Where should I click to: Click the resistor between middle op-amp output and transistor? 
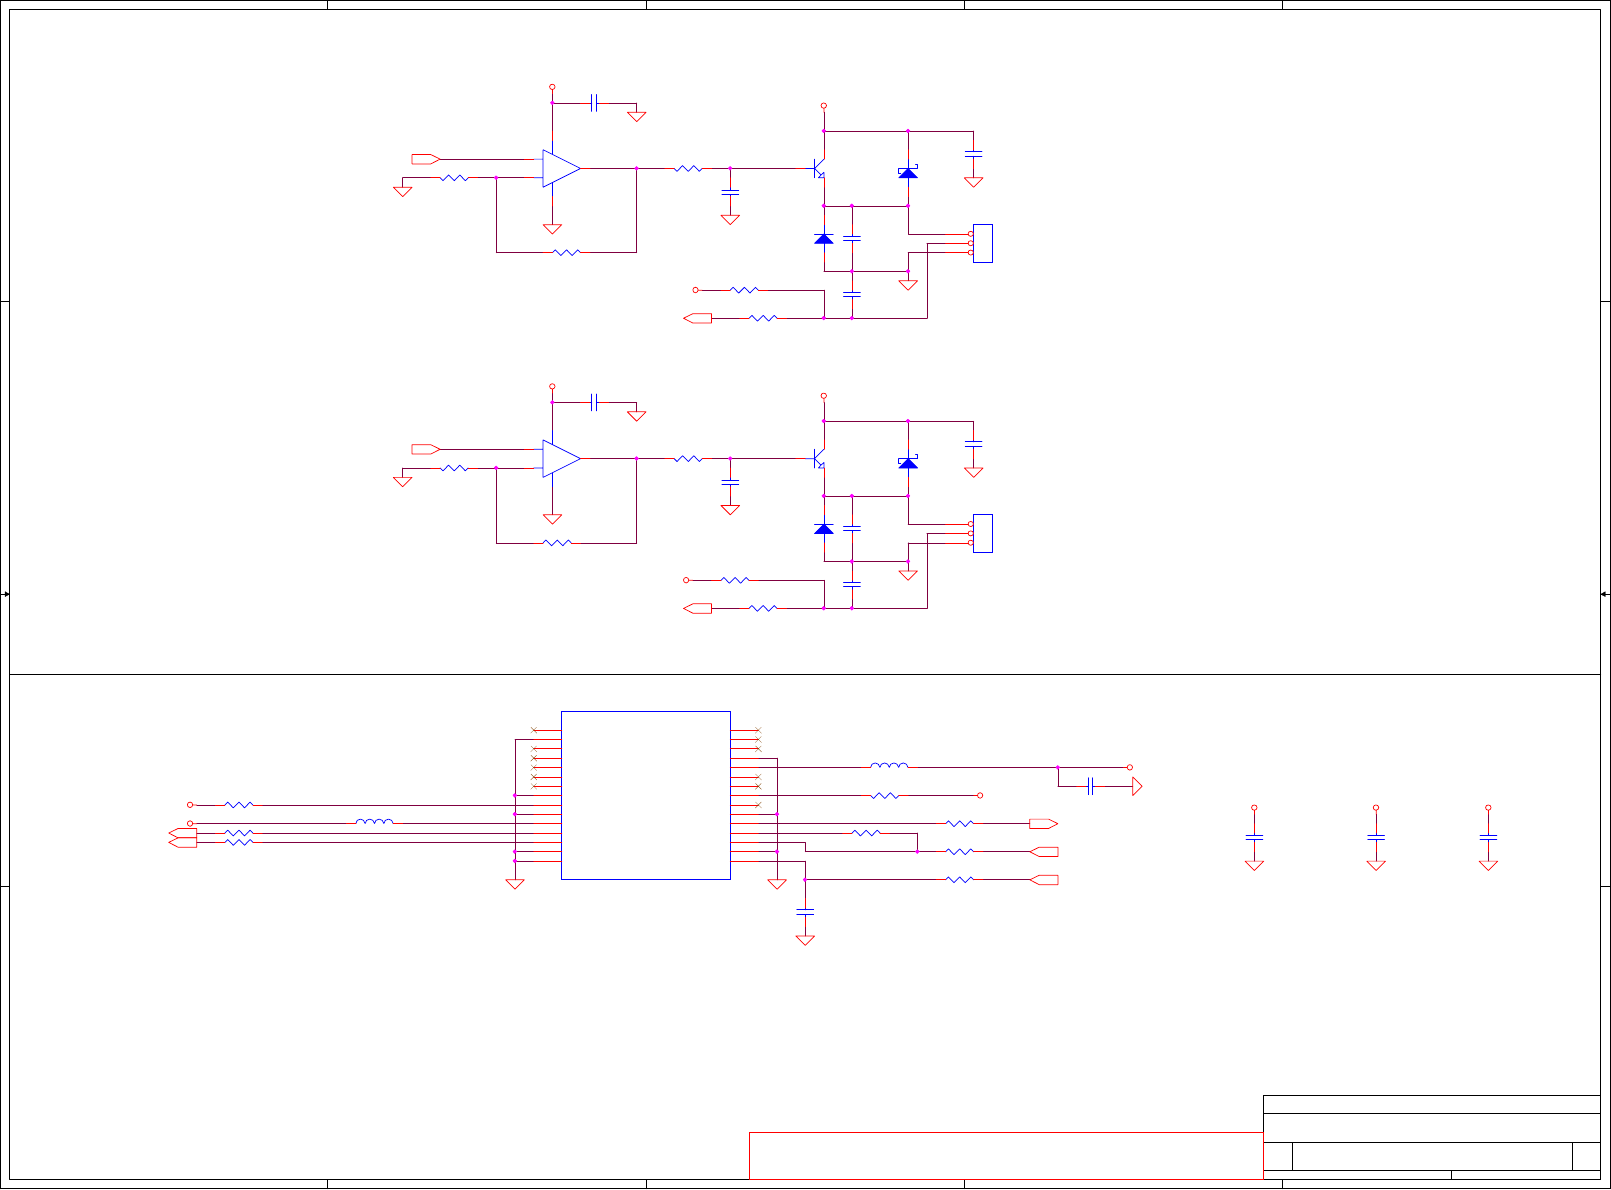pos(688,458)
